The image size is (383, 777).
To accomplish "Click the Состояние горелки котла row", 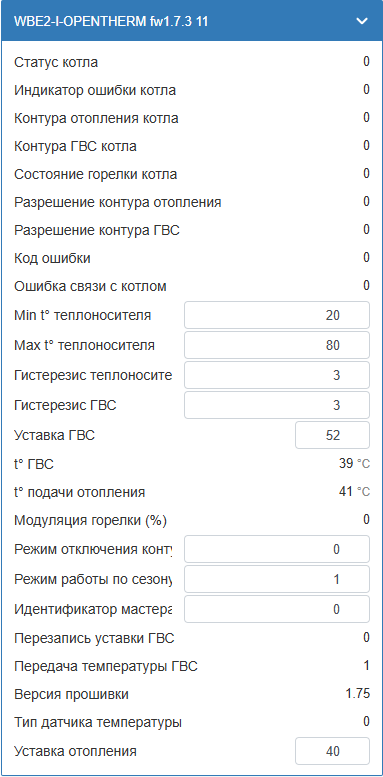I will pyautogui.click(x=192, y=174).
